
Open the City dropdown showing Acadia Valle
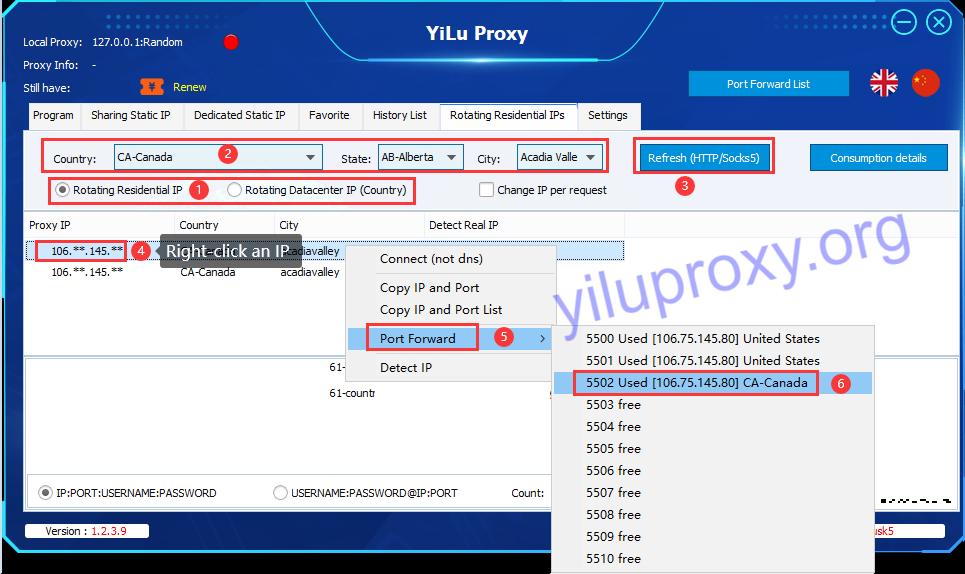(x=560, y=157)
